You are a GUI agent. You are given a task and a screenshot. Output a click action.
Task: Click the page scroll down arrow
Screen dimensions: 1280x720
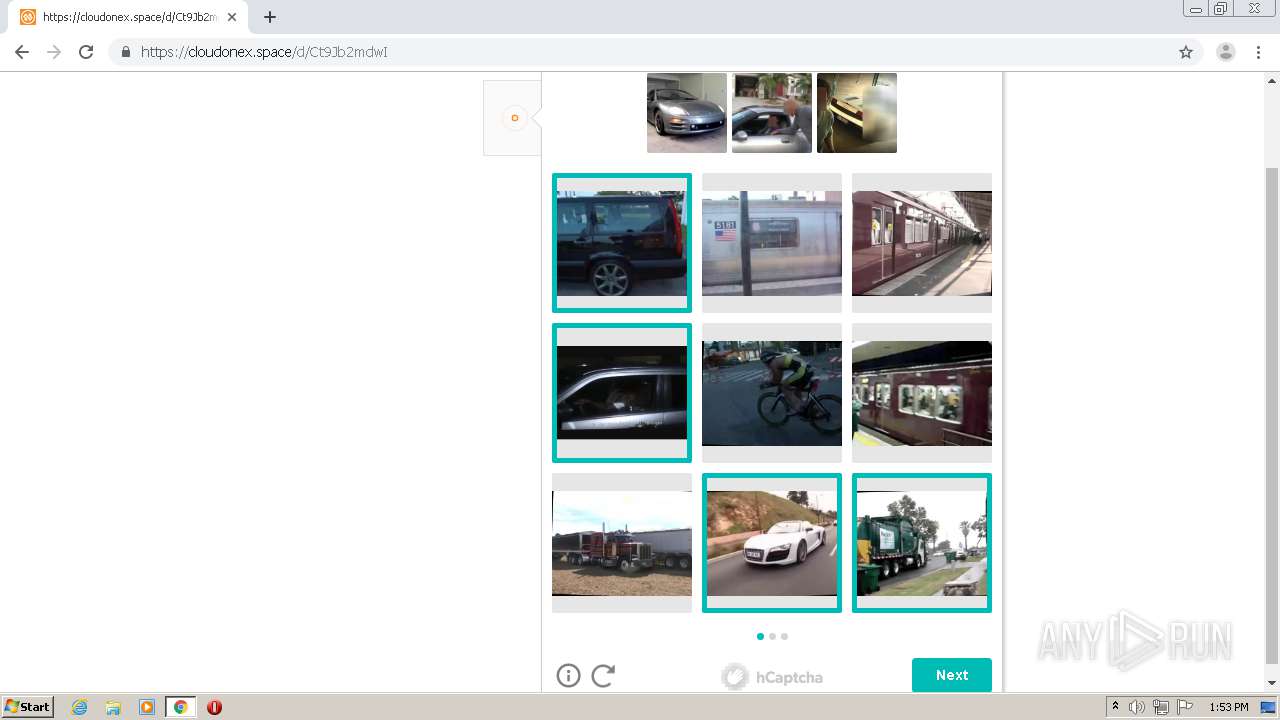[x=1272, y=683]
